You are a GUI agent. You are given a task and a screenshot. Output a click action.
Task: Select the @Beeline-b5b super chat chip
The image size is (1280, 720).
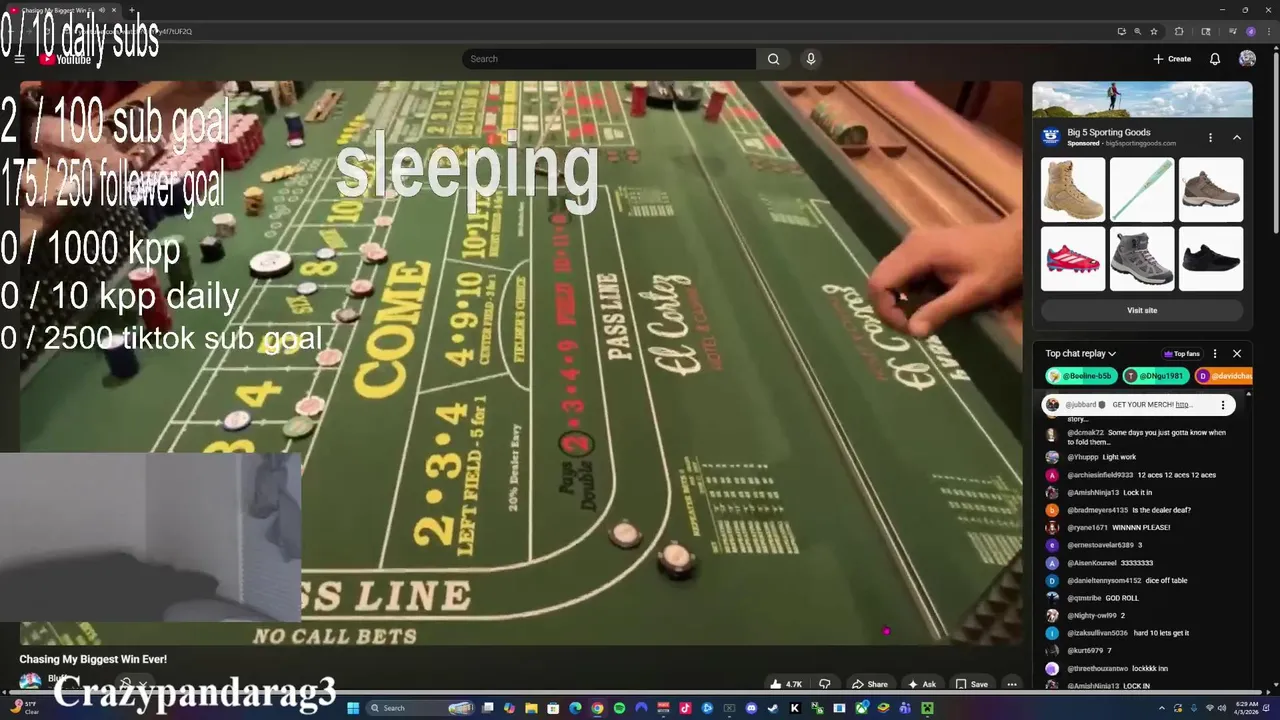pos(1080,376)
